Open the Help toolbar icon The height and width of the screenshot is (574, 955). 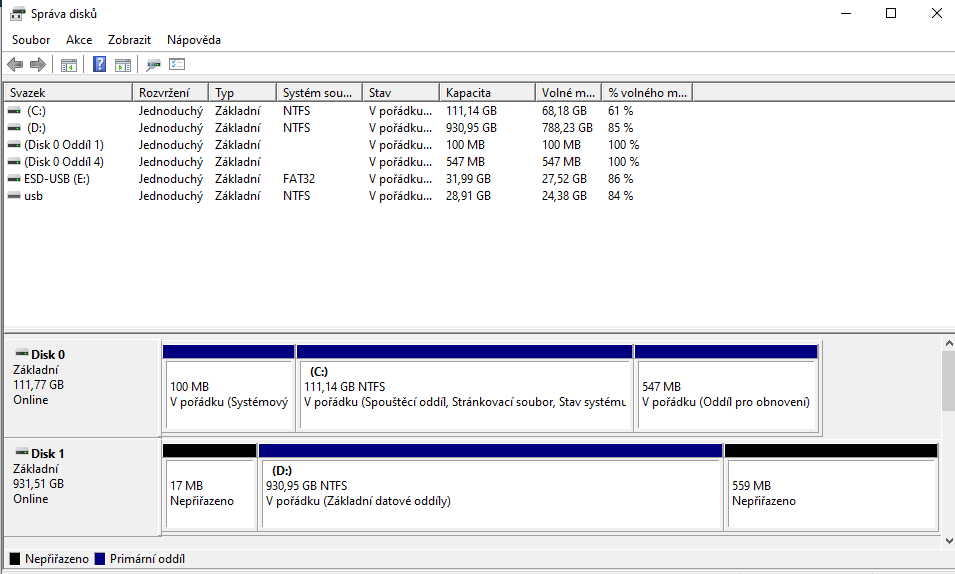[x=99, y=64]
